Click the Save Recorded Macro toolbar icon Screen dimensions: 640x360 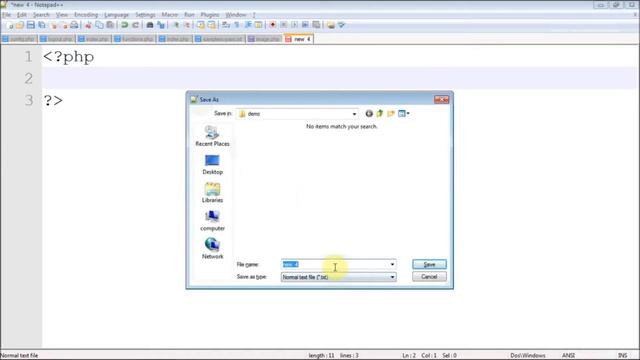316,25
